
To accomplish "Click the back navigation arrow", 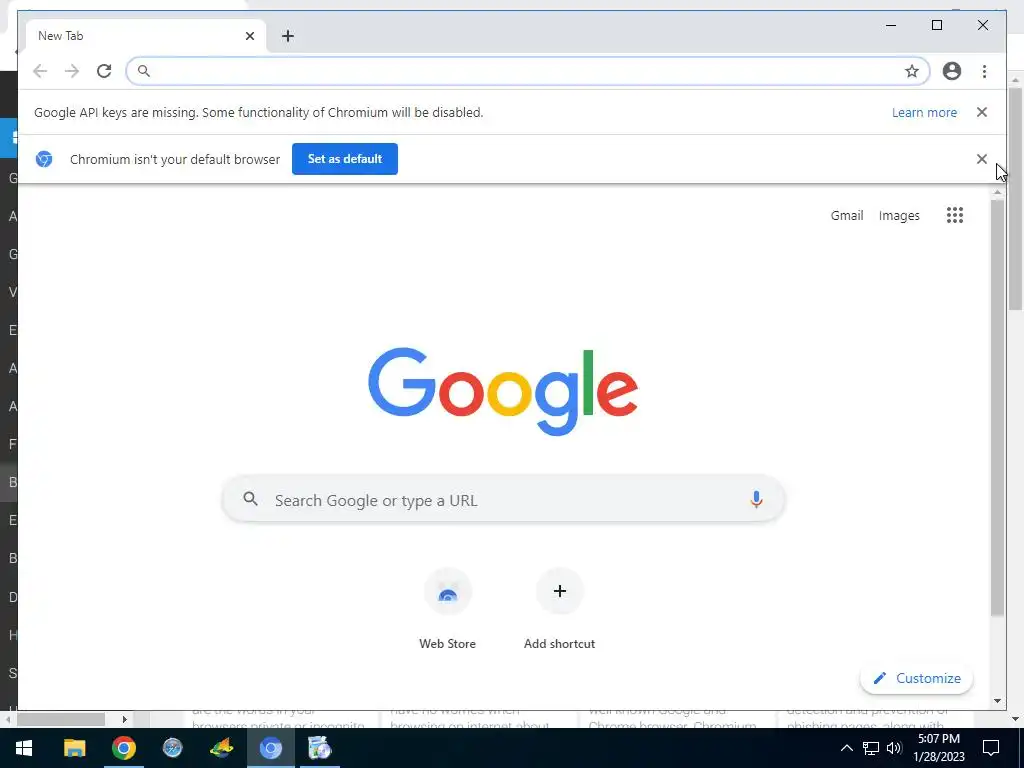I will click(40, 71).
